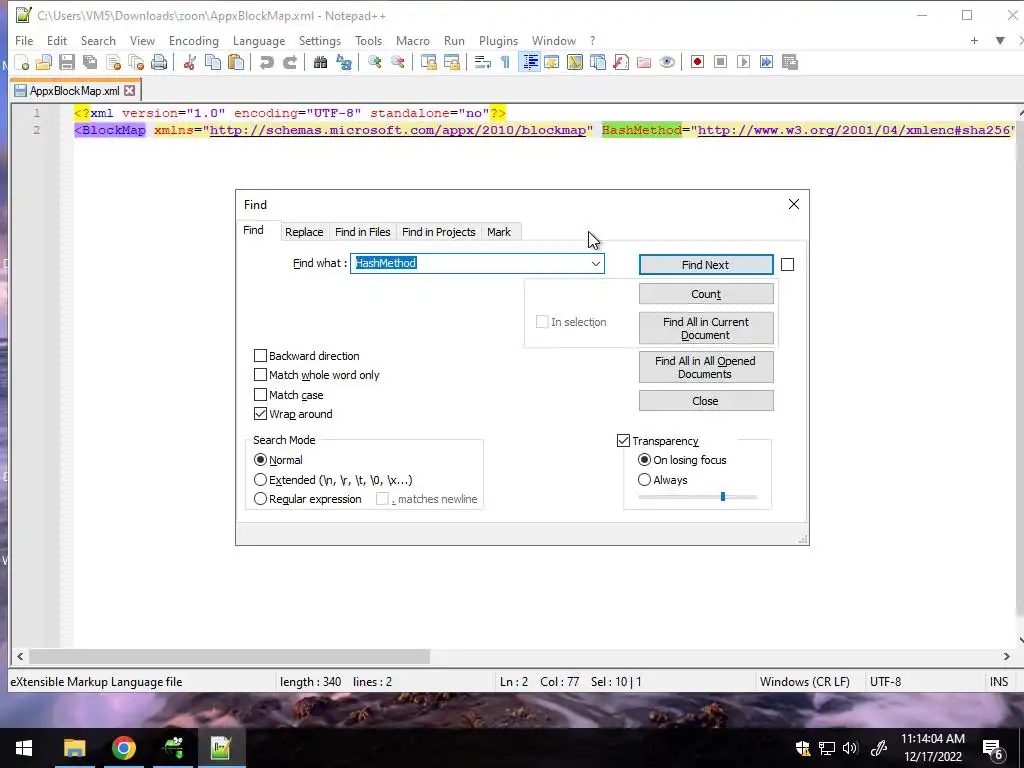The image size is (1024, 768).
Task: Click the UTF-8 status bar entry
Action: click(x=886, y=682)
